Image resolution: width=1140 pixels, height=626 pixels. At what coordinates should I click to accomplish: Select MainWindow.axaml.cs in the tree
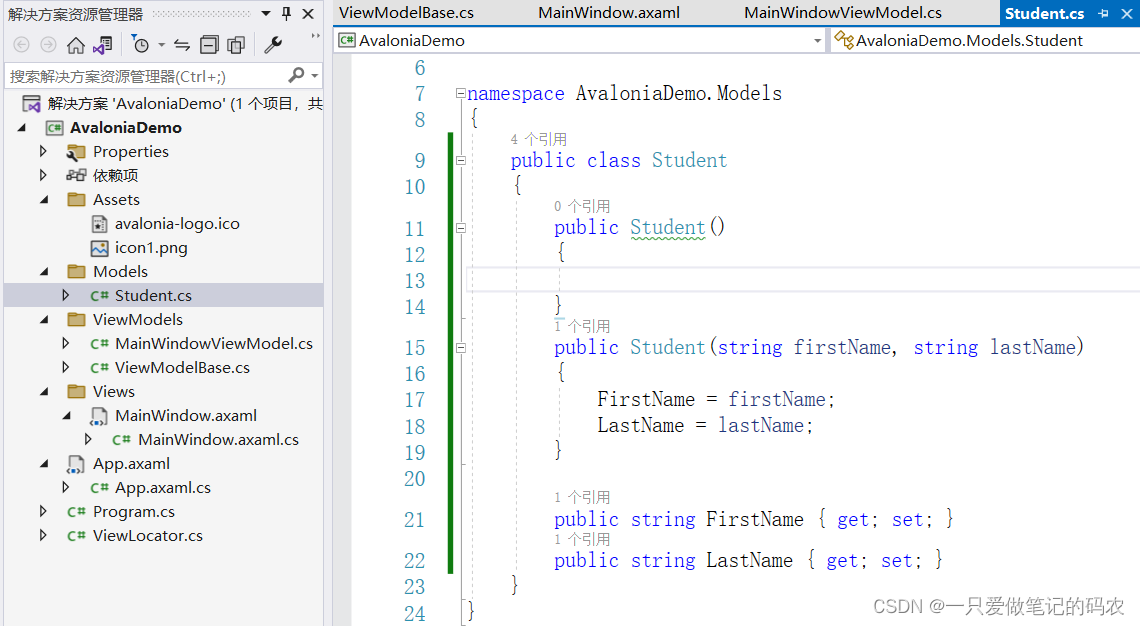(x=218, y=440)
